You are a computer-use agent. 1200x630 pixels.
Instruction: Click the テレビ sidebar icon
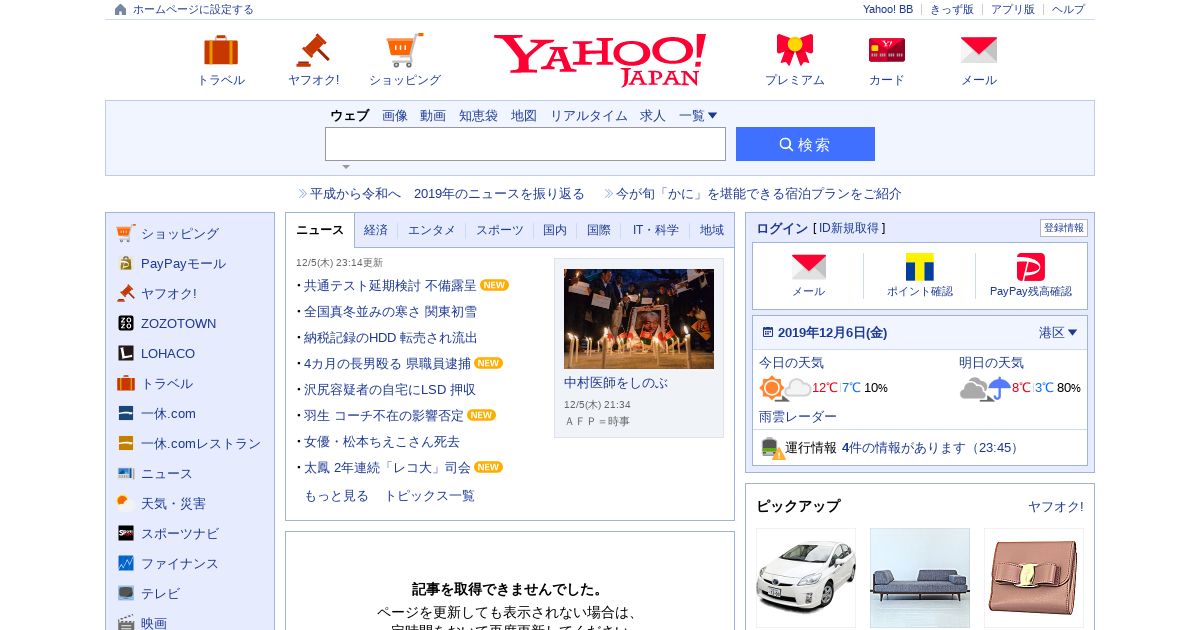[x=125, y=593]
